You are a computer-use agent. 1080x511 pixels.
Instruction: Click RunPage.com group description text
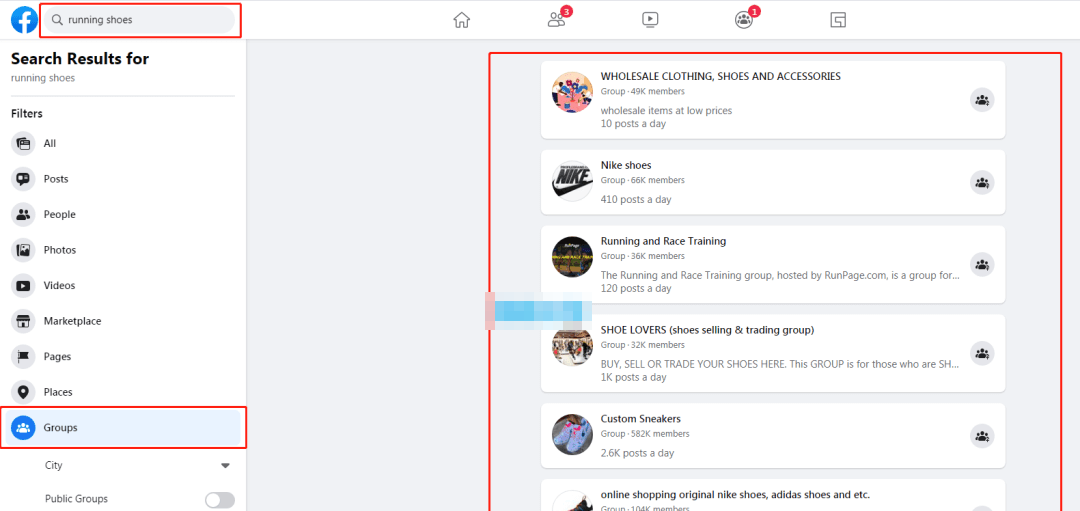click(x=780, y=275)
